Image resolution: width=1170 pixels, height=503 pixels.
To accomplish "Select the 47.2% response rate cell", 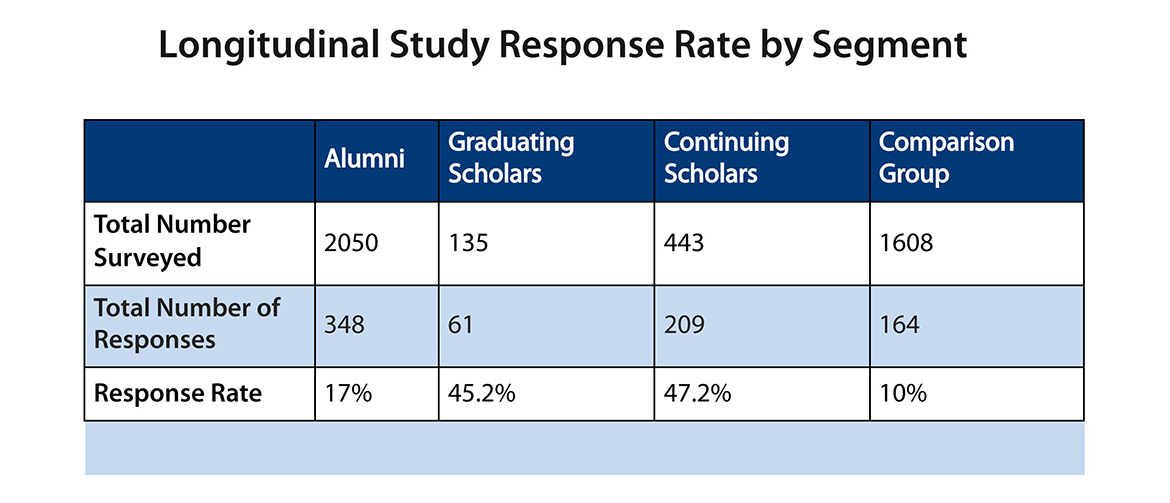I will click(x=698, y=394).
